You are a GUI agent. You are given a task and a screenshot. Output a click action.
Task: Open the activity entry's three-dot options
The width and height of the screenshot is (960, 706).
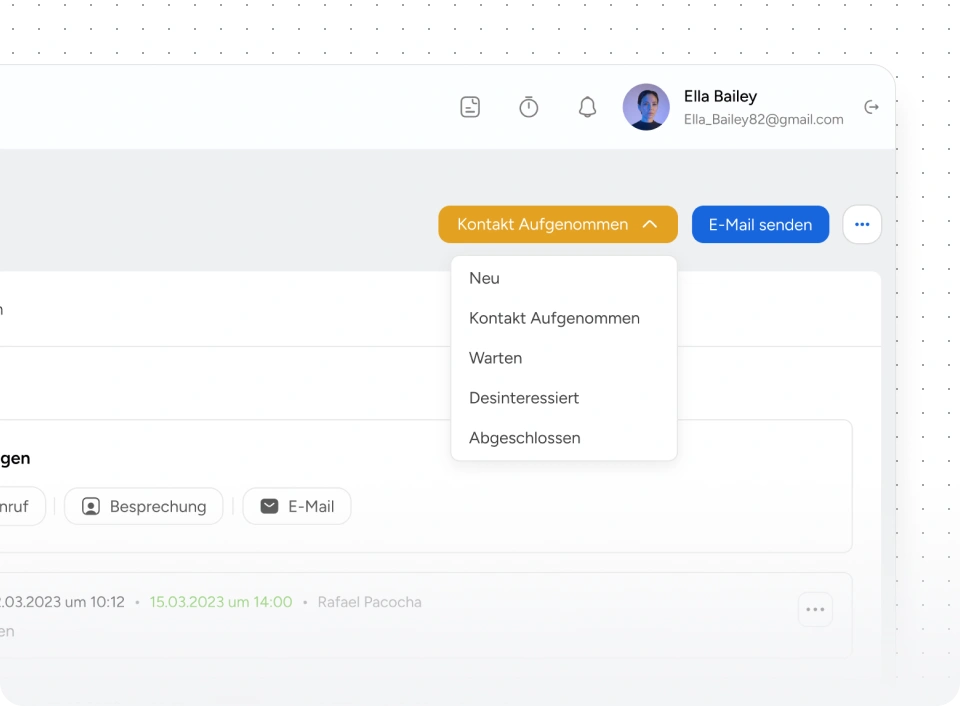[815, 609]
